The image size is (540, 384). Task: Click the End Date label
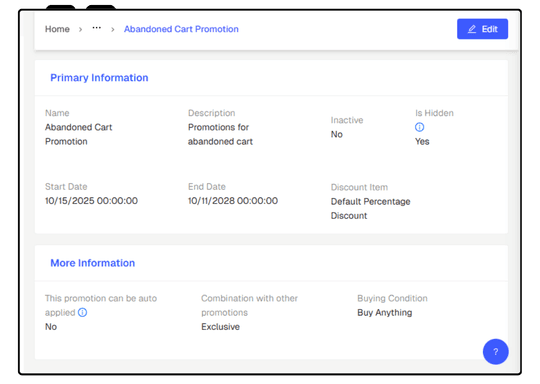click(207, 187)
